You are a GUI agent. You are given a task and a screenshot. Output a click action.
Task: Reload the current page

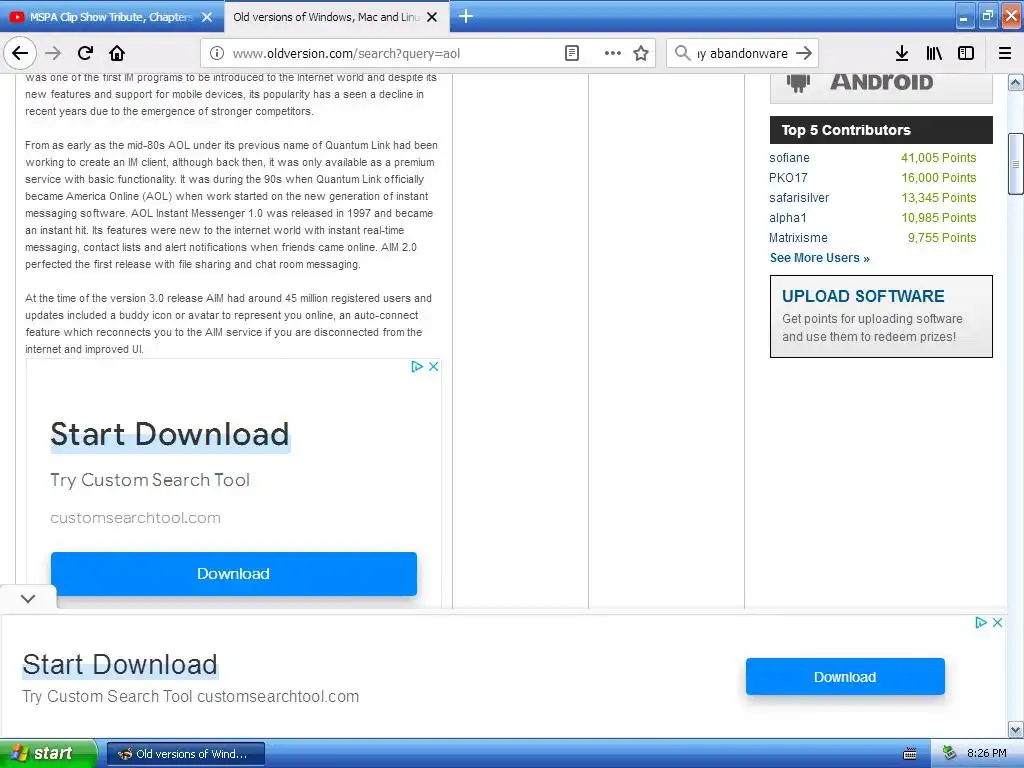(85, 53)
